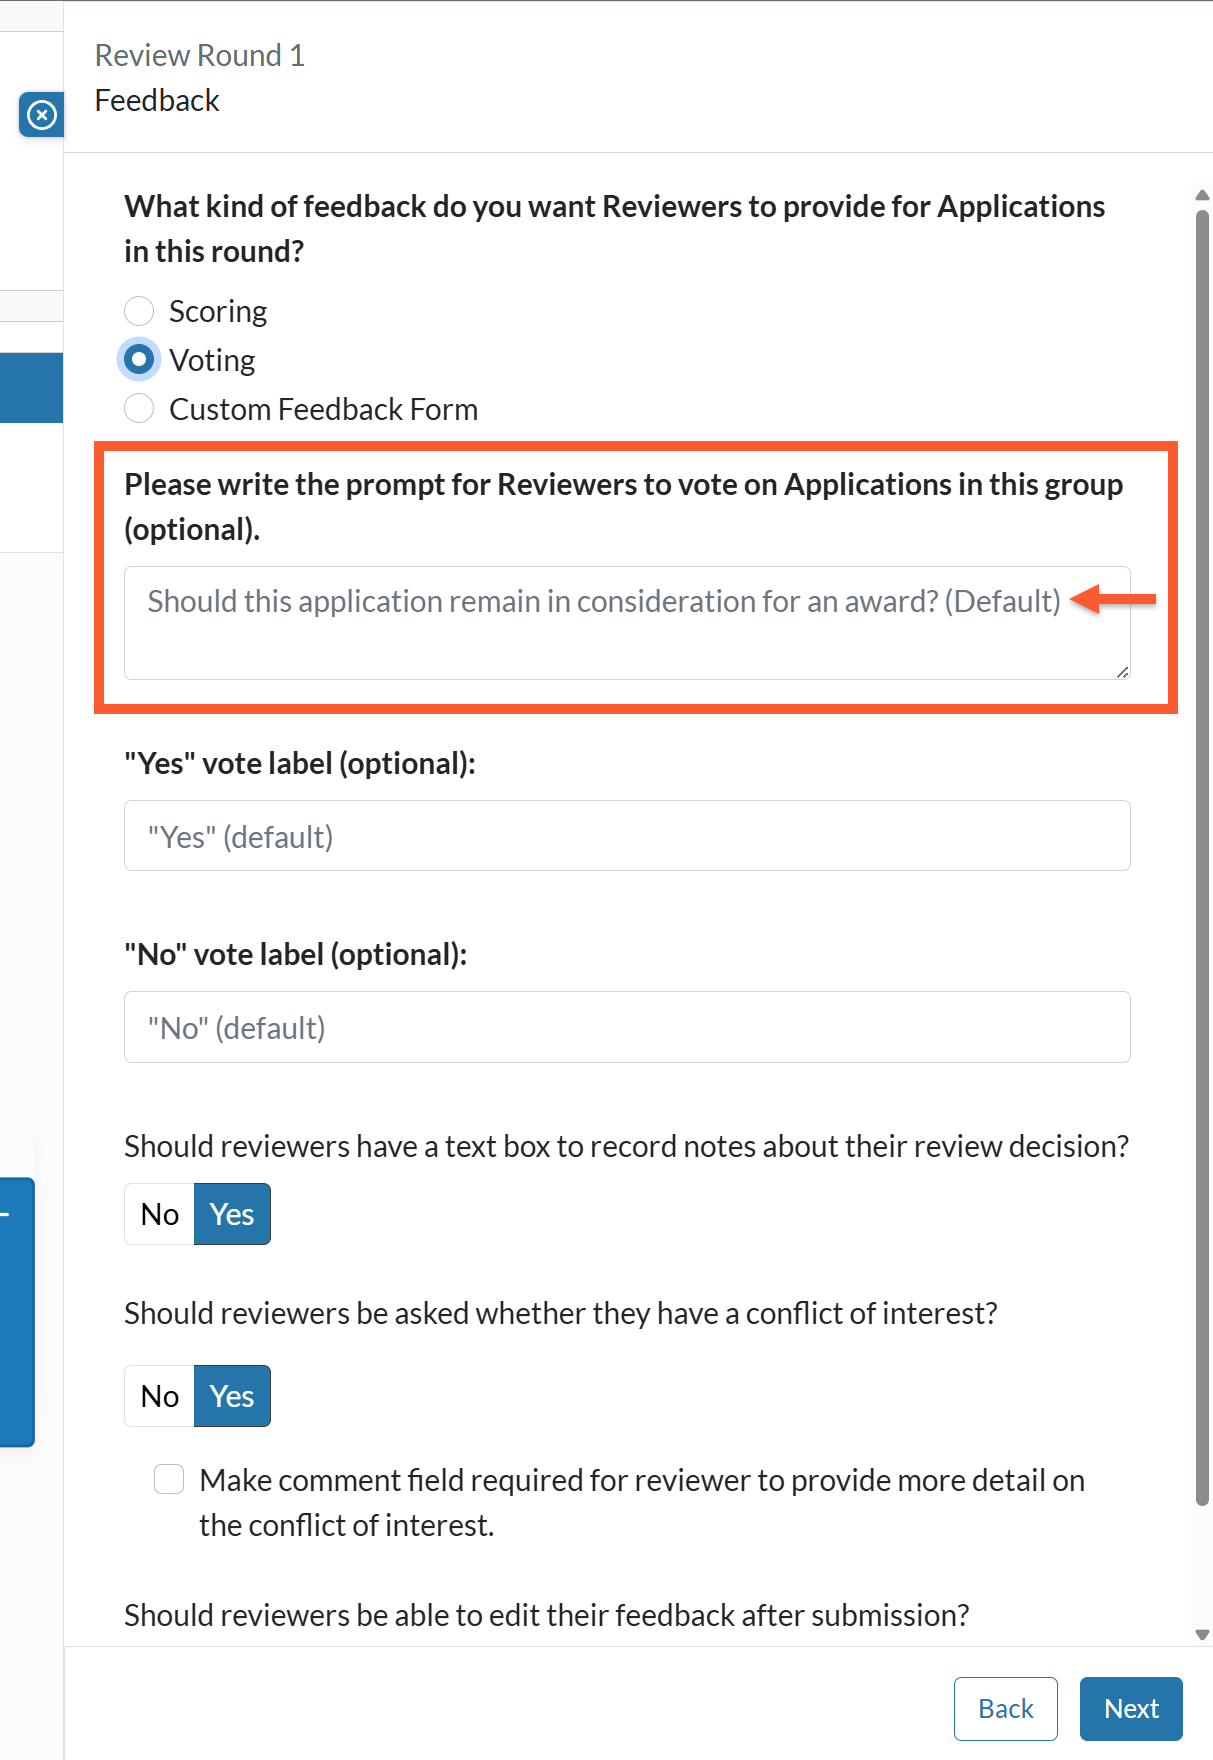Click the voting prompt text area
Viewport: 1213px width, 1760px height.
click(x=627, y=623)
